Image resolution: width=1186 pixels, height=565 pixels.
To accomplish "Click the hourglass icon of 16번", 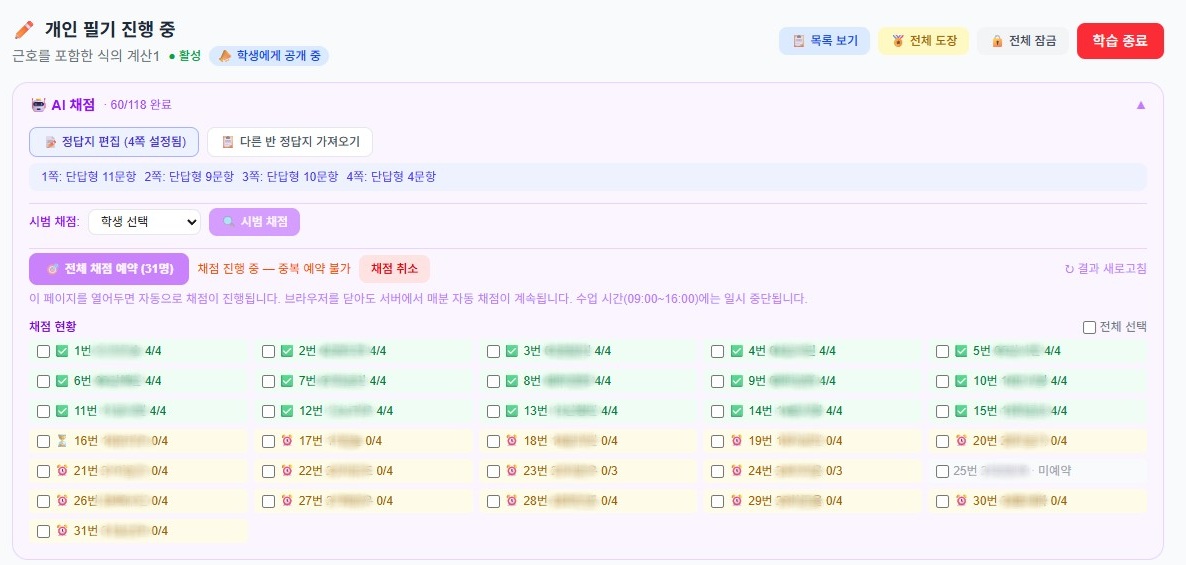I will click(x=62, y=441).
